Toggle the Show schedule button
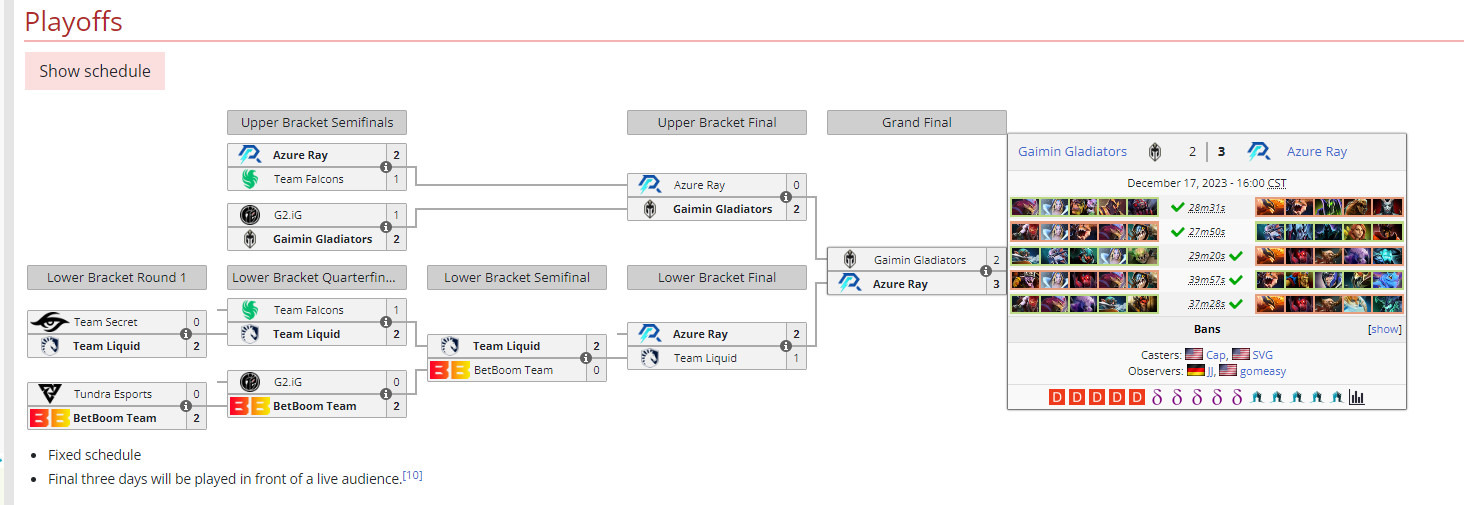 [x=95, y=71]
